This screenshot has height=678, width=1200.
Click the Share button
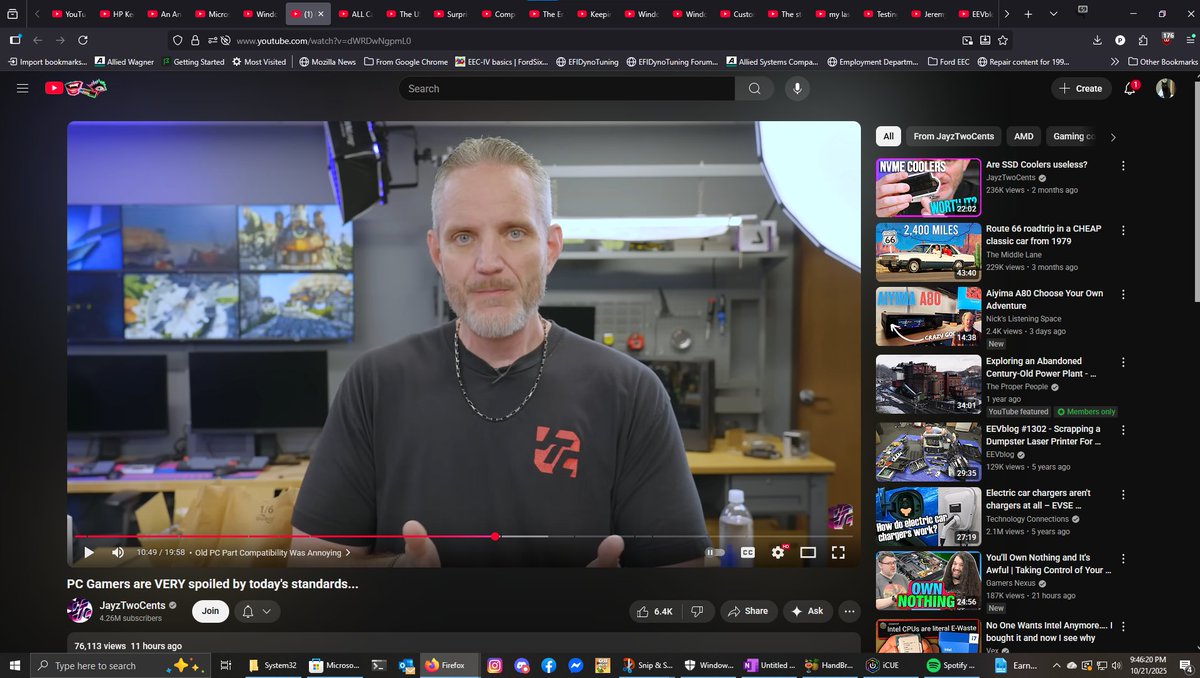pos(747,611)
